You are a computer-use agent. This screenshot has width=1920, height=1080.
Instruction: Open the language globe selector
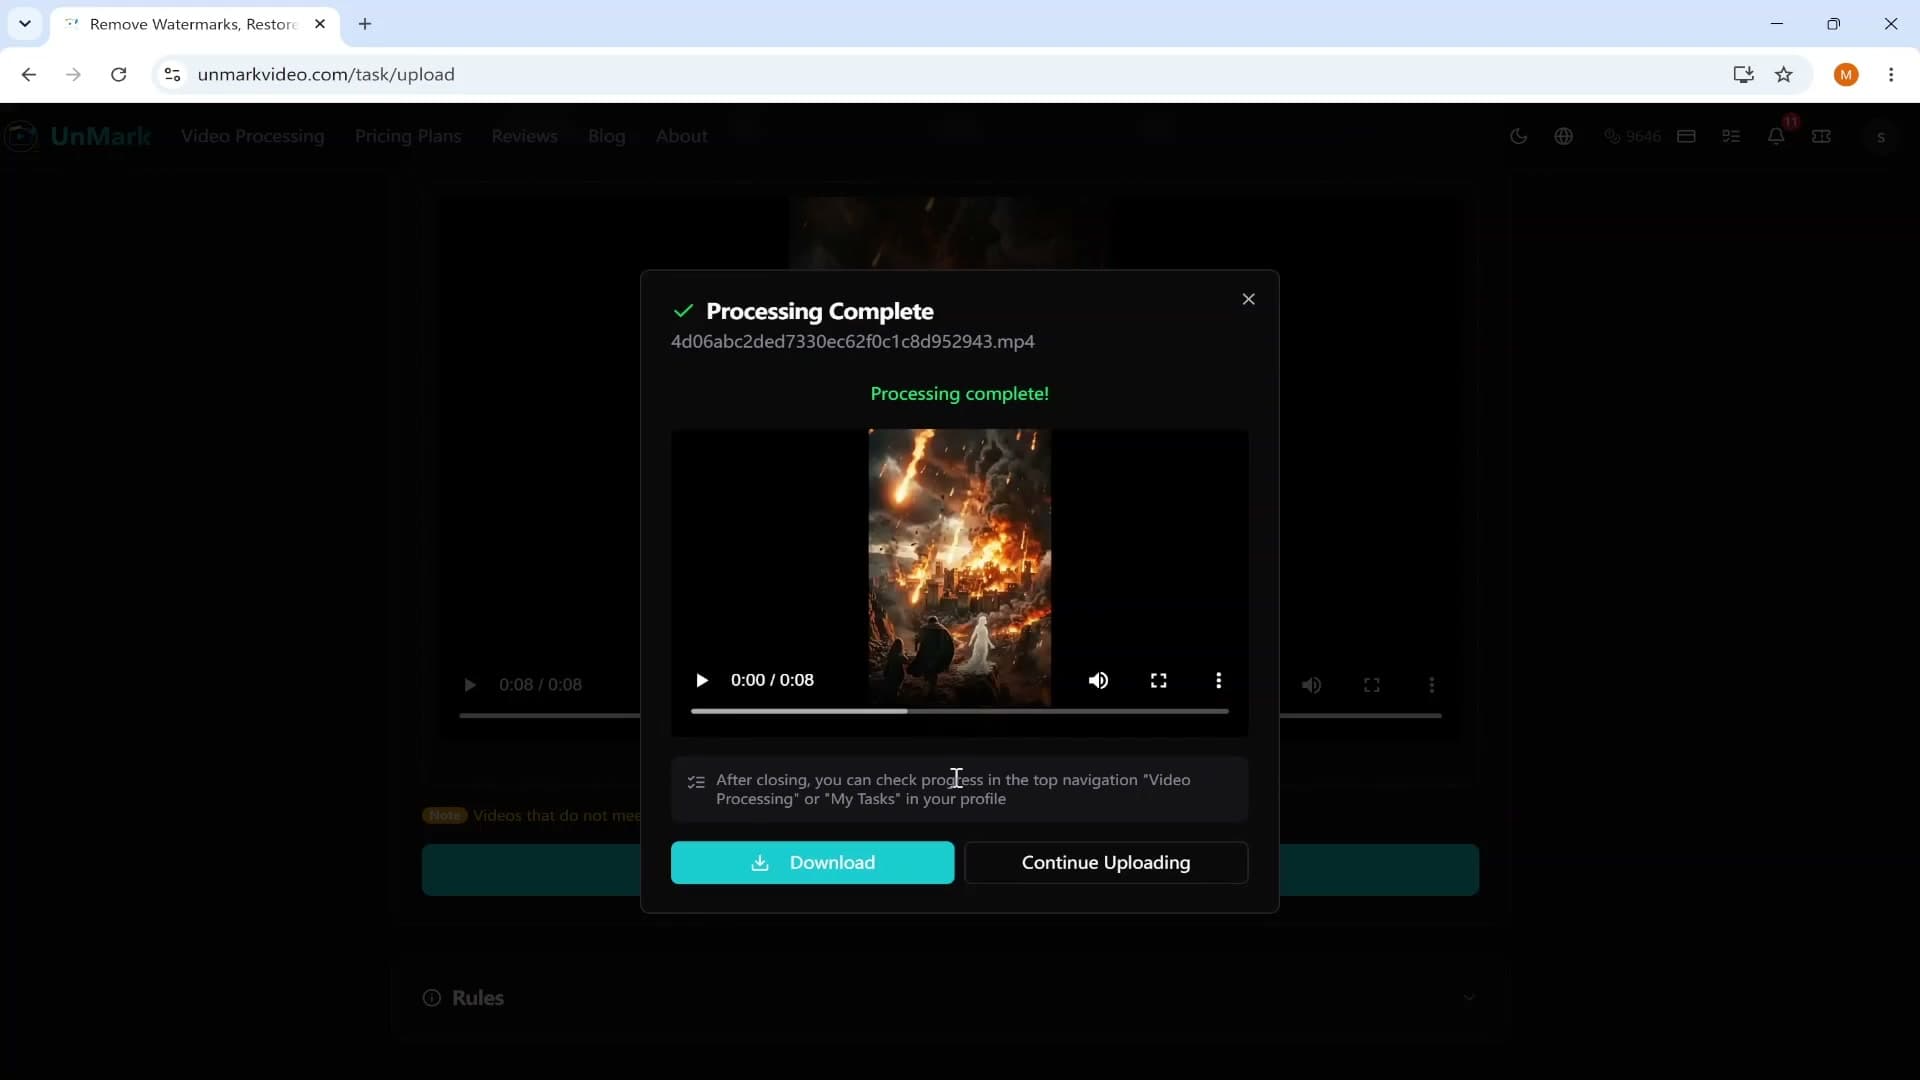[1564, 136]
